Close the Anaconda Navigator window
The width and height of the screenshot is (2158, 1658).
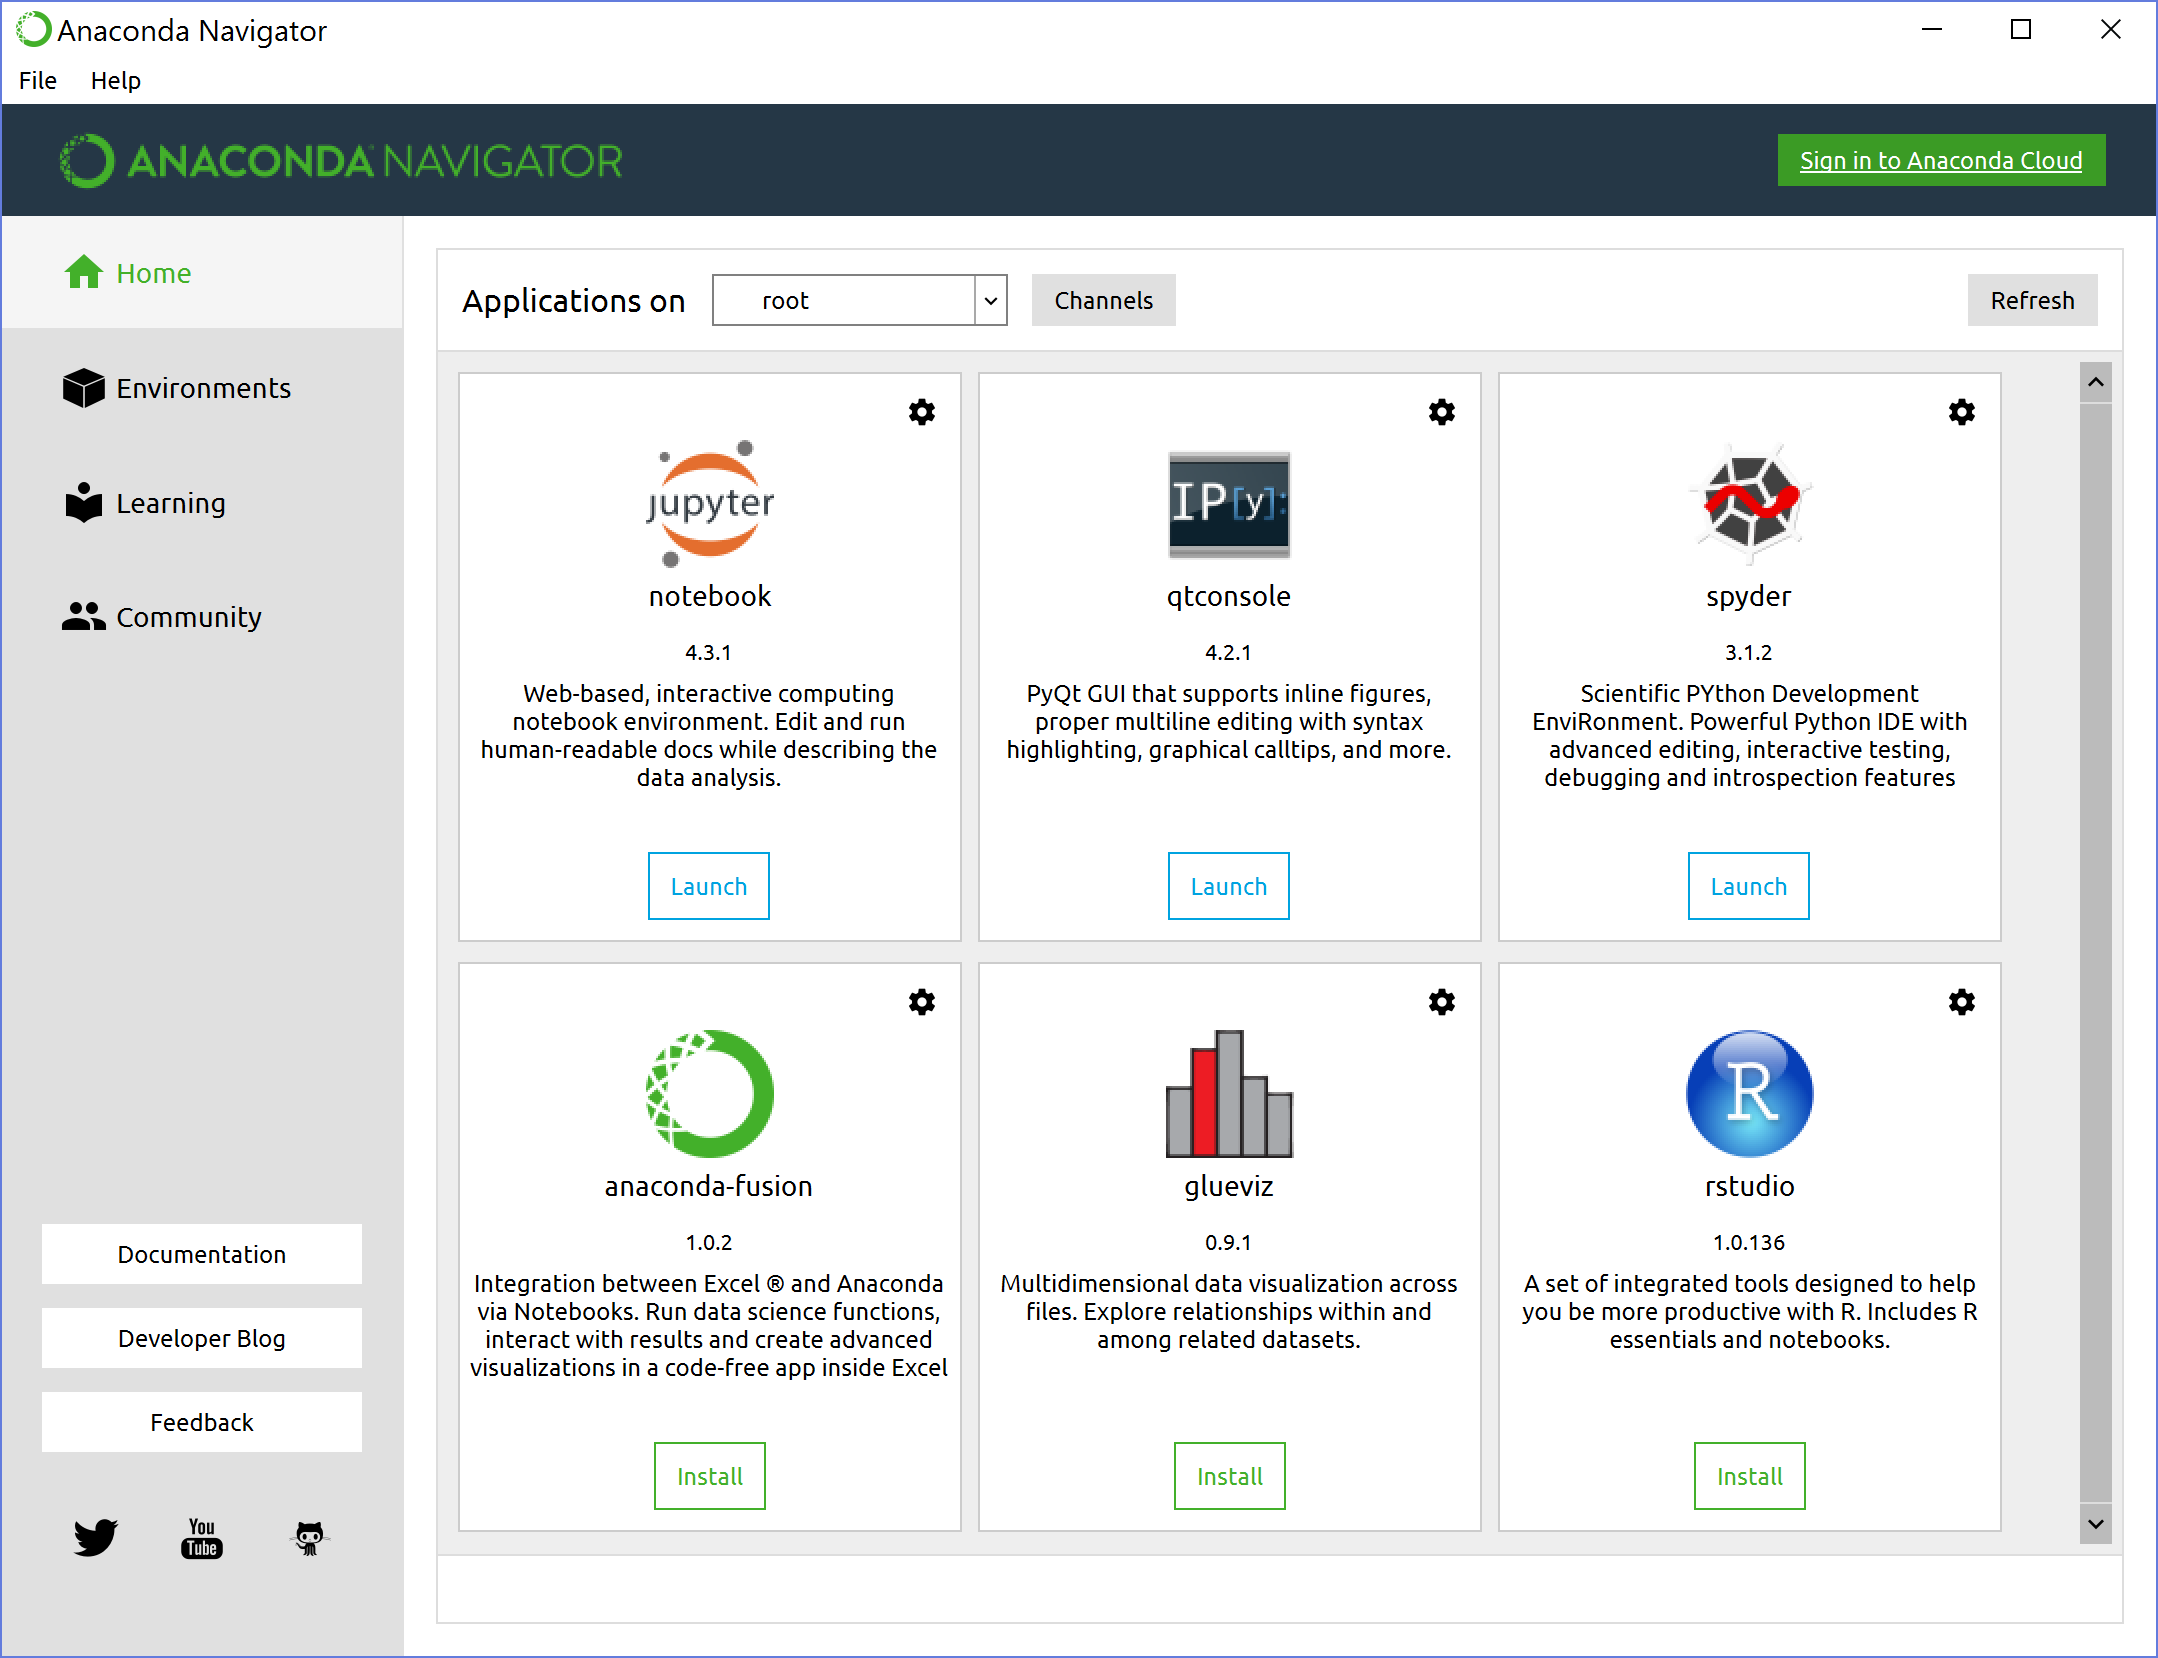2110,30
